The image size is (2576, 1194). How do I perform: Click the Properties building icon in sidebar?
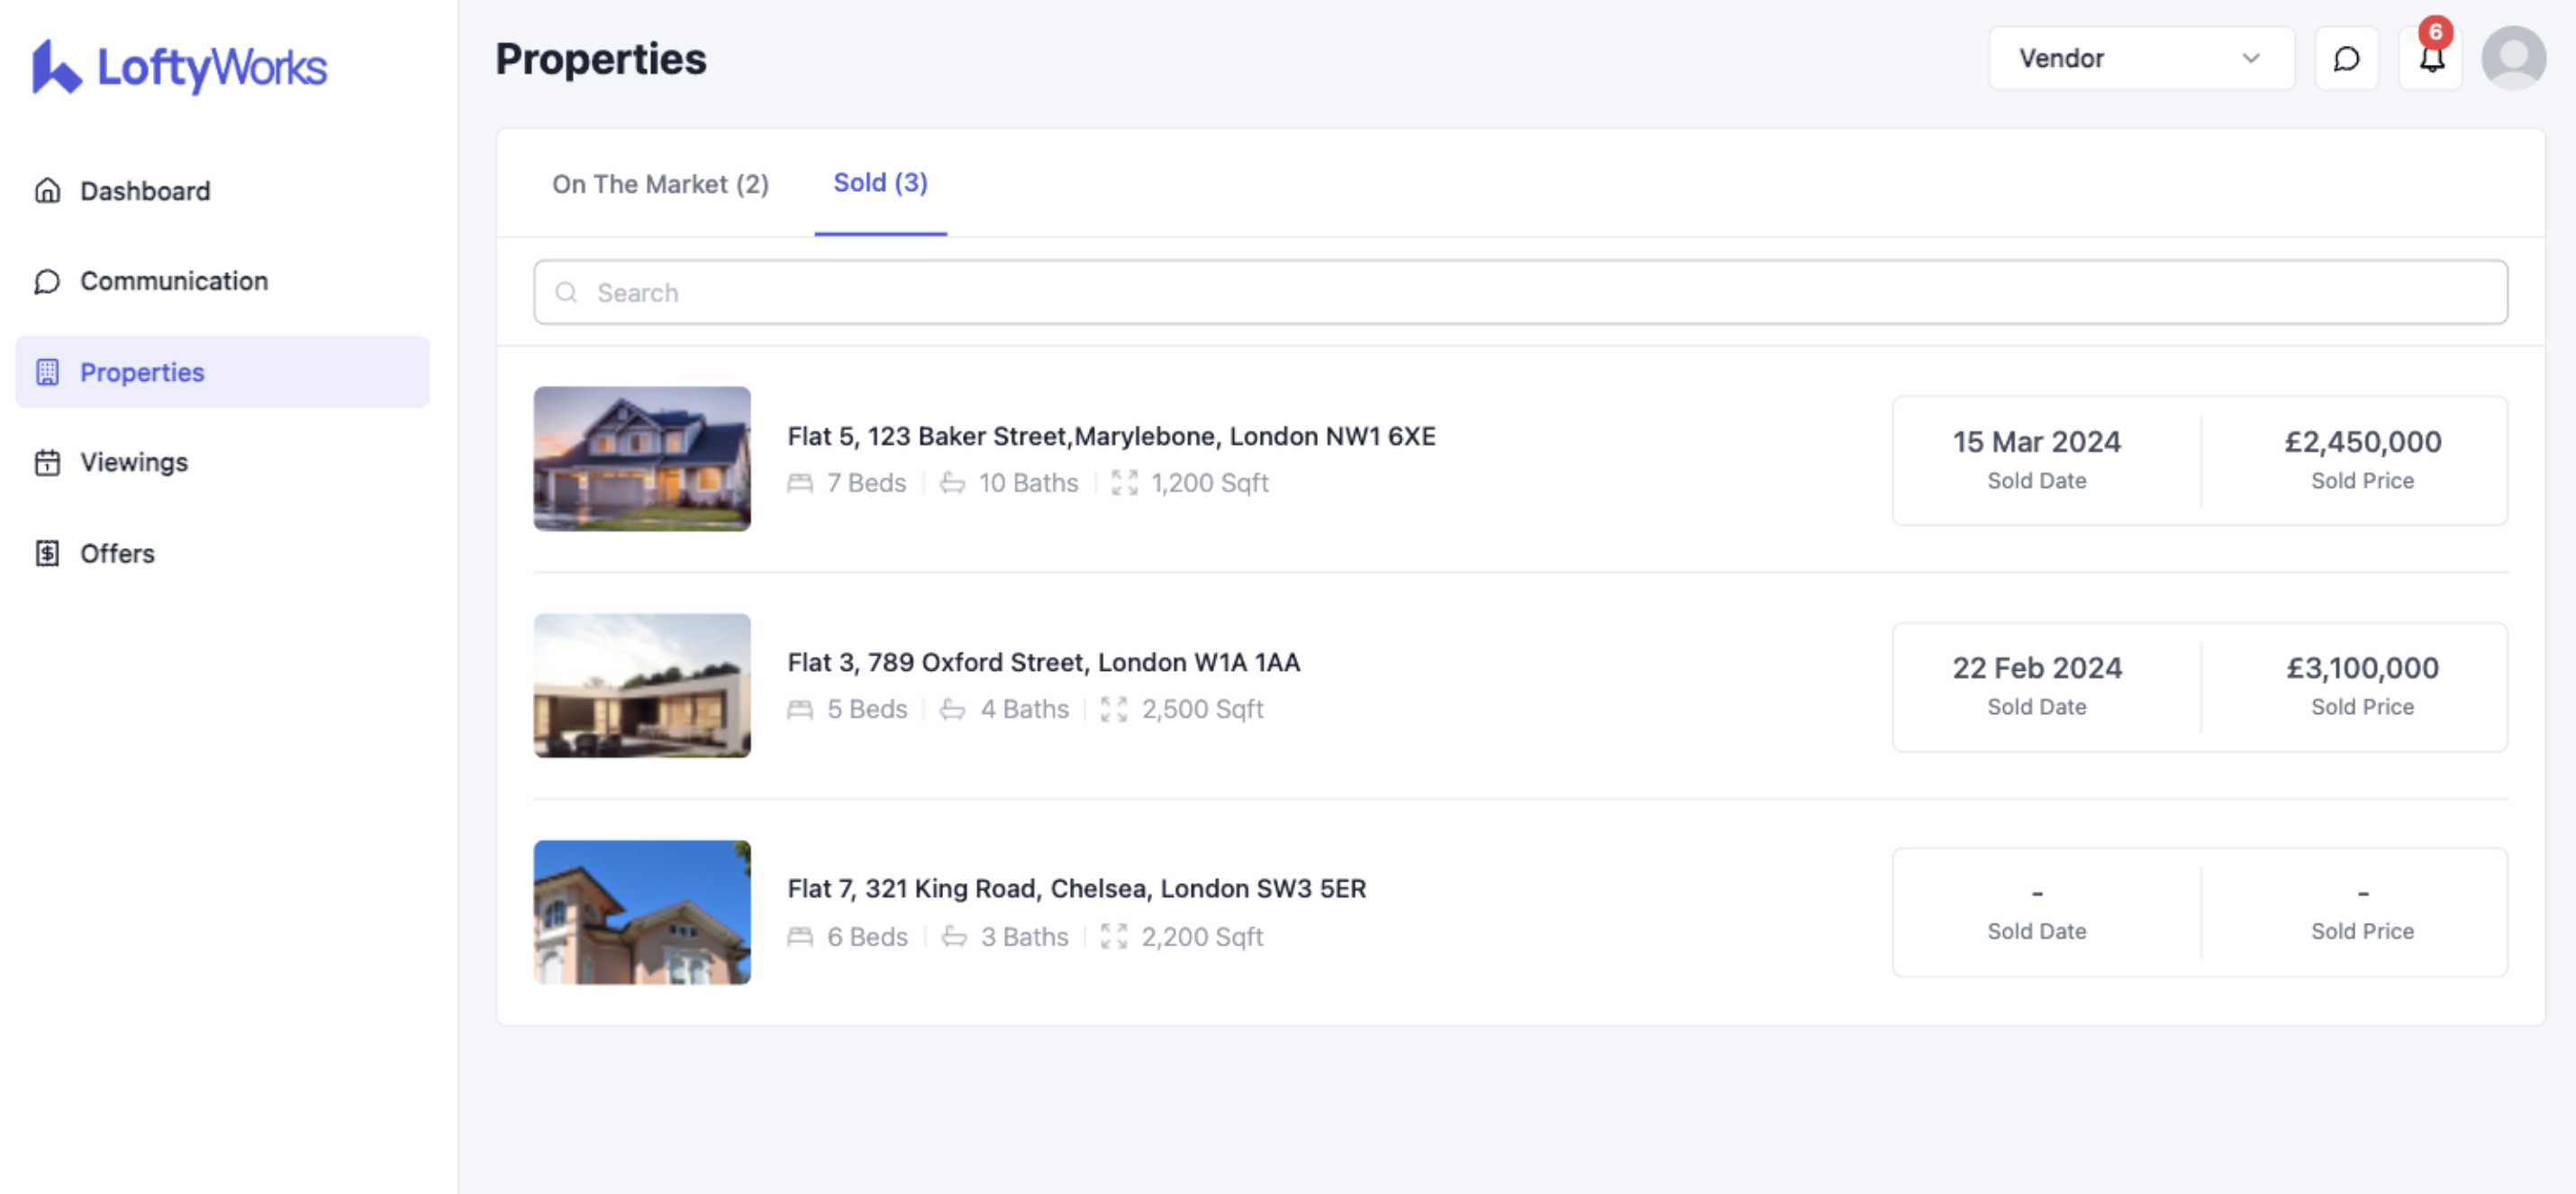click(47, 372)
